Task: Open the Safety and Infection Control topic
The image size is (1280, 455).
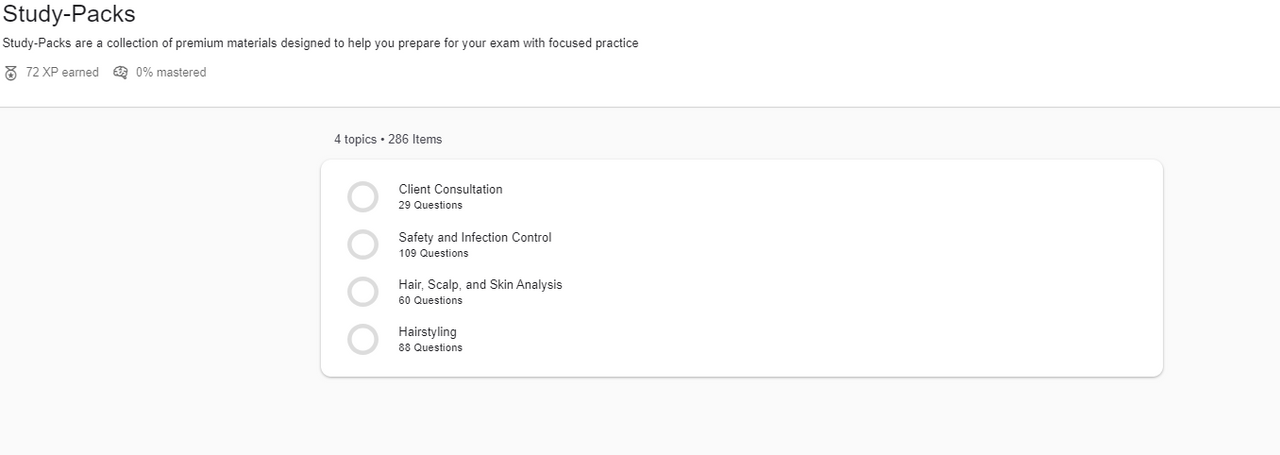Action: coord(474,237)
